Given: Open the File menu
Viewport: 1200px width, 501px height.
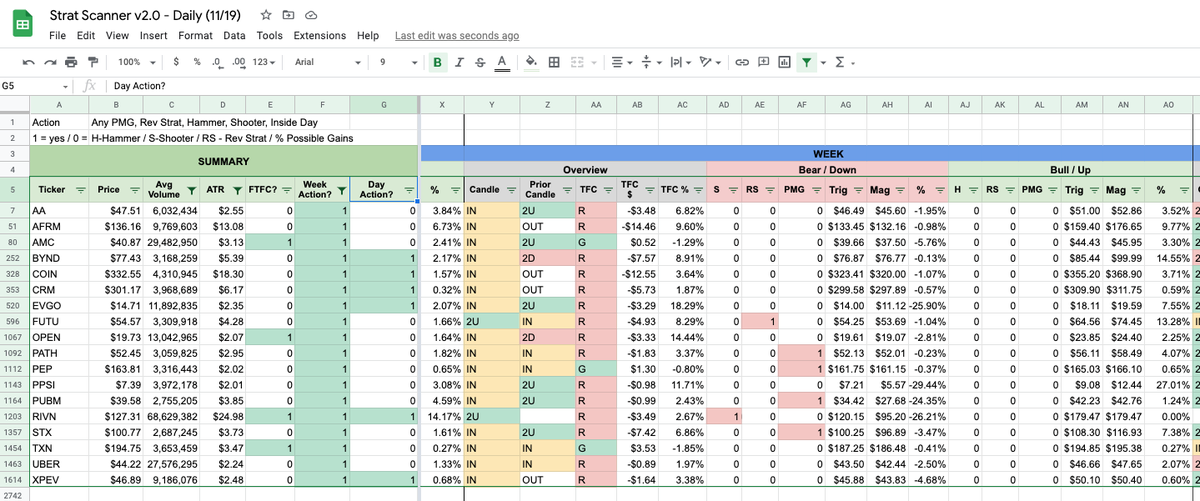Looking at the screenshot, I should click(57, 35).
